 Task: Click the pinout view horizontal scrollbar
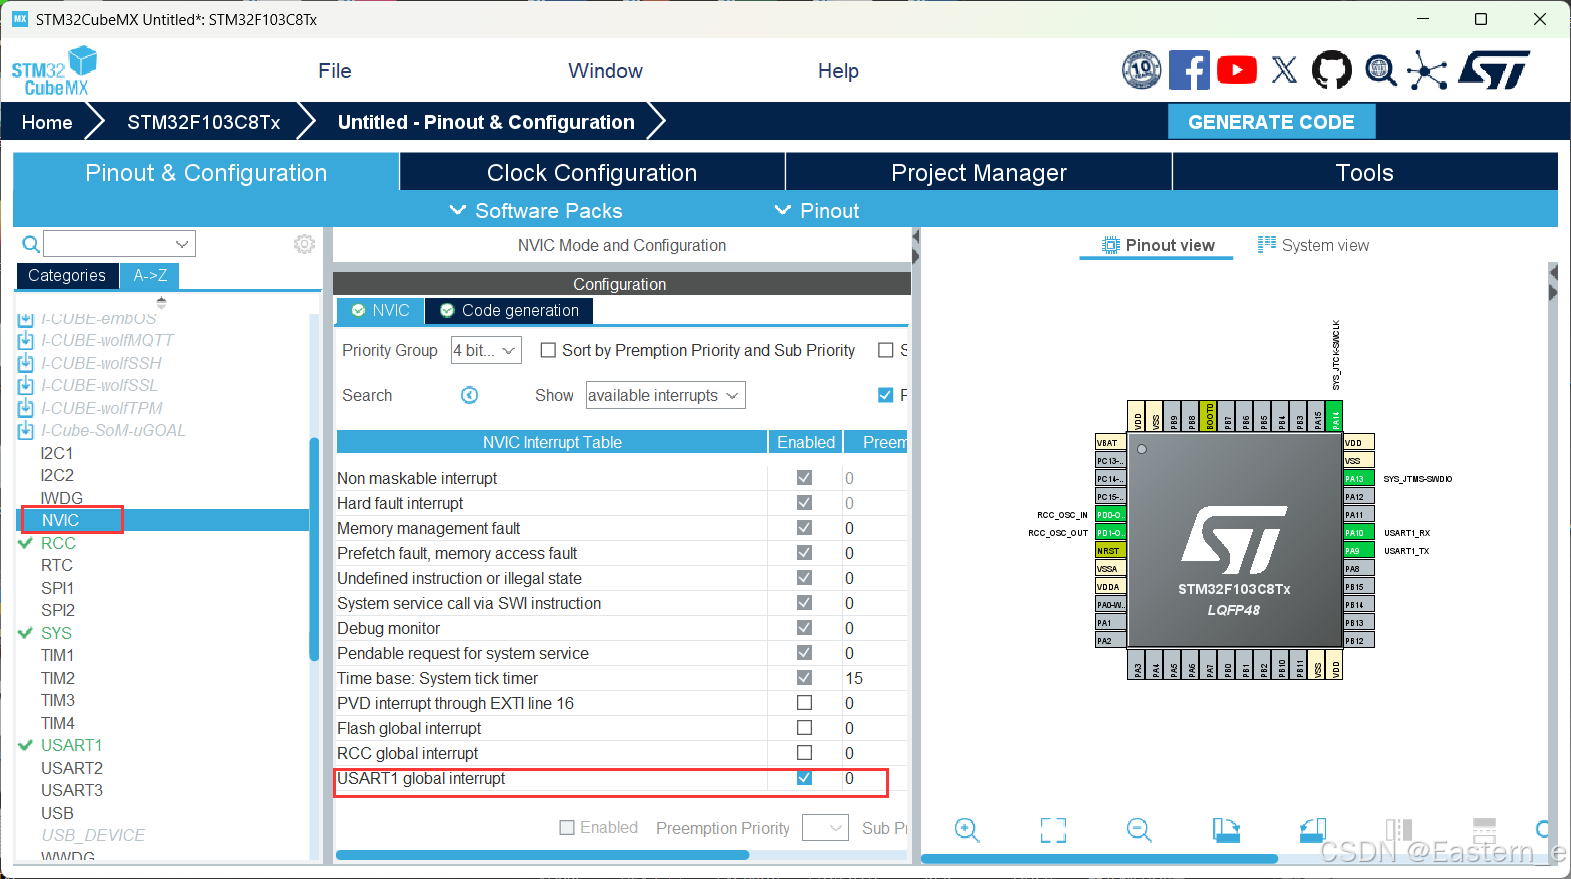[1099, 858]
